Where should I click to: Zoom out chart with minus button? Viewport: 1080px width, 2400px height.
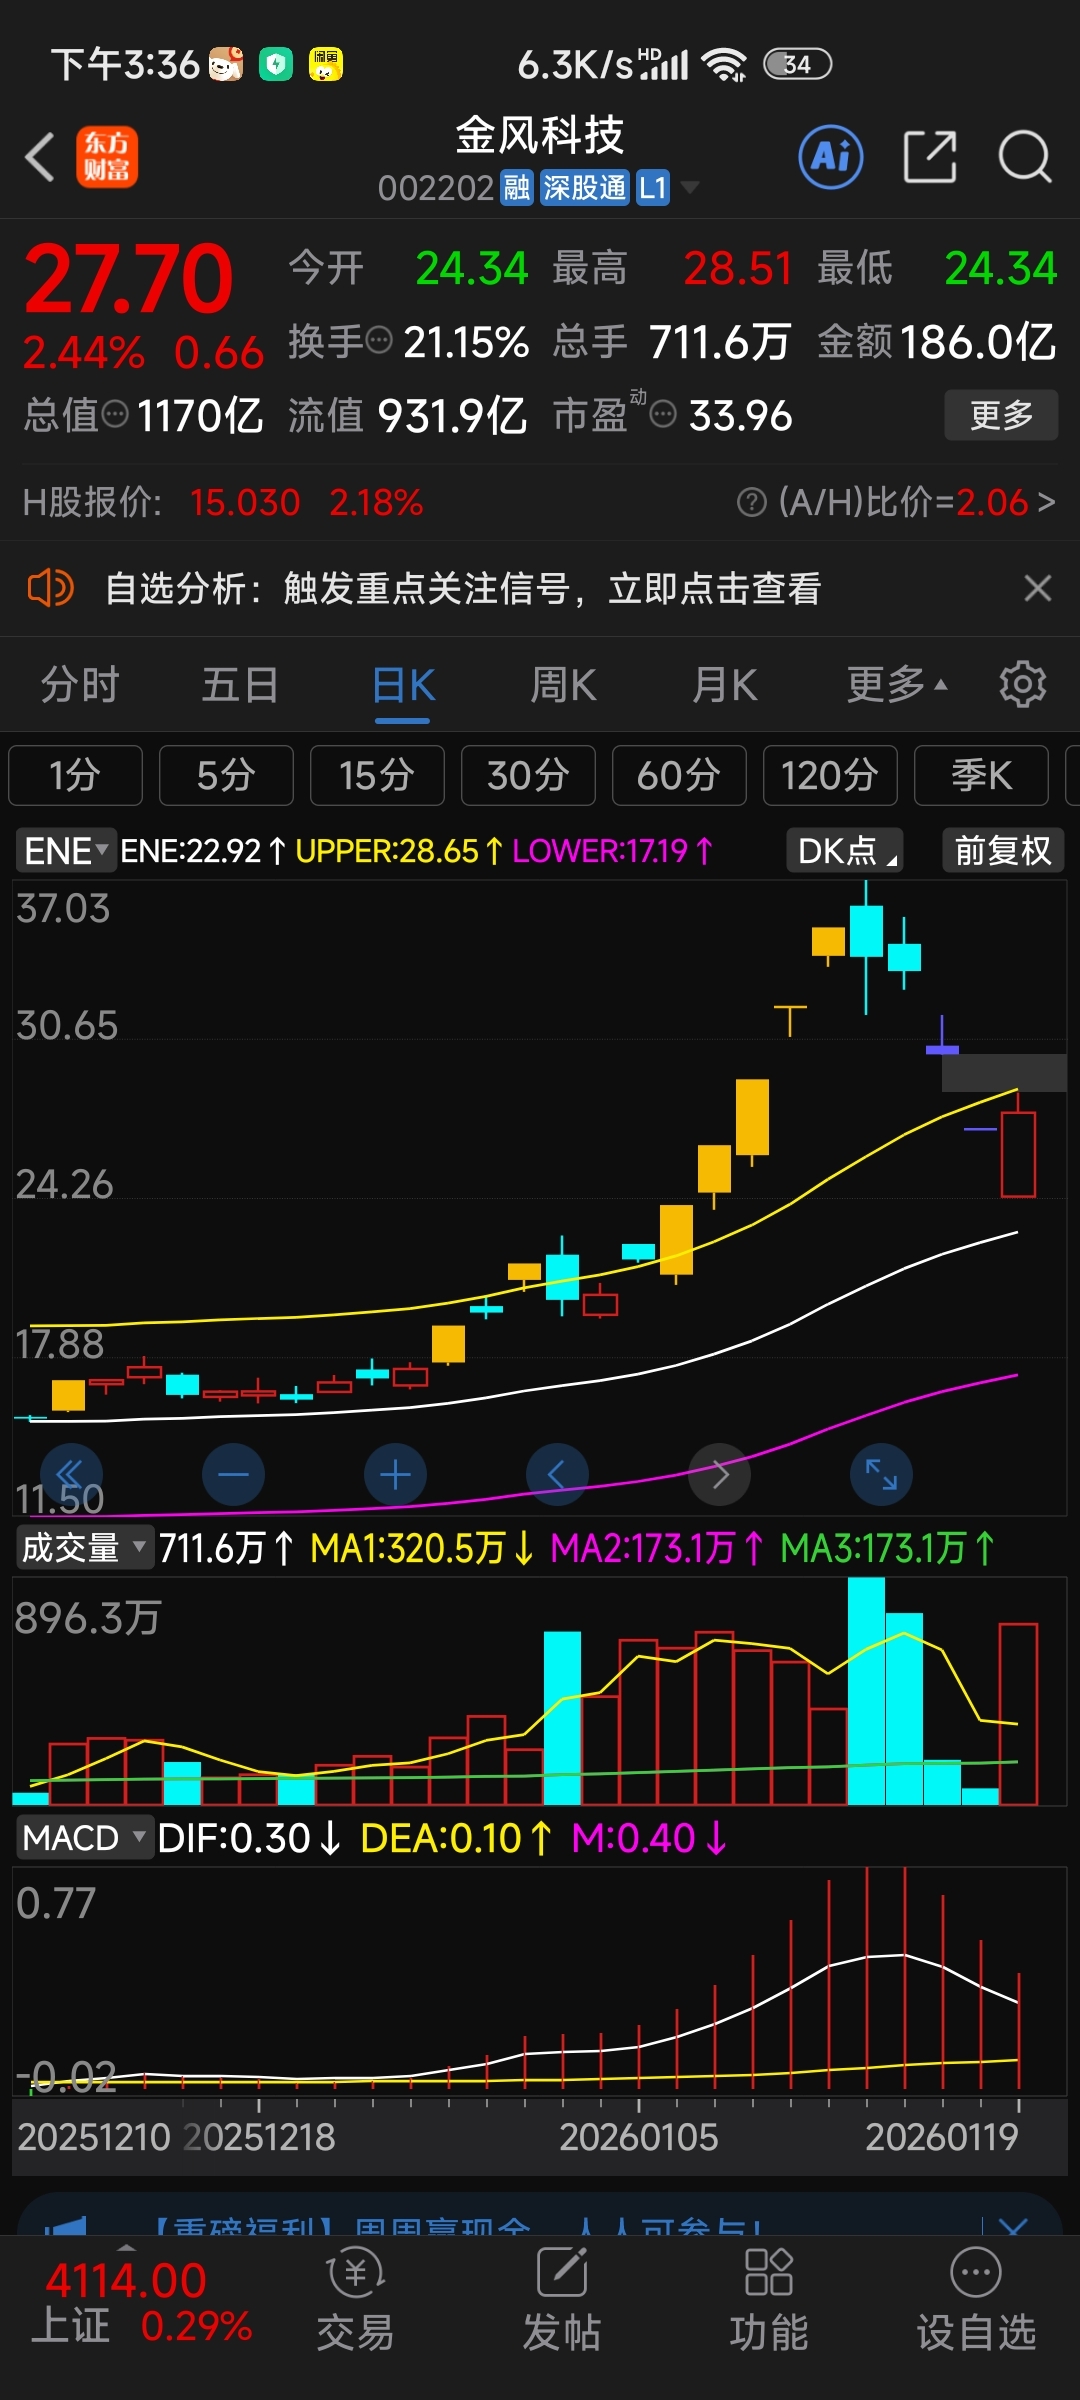233,1474
